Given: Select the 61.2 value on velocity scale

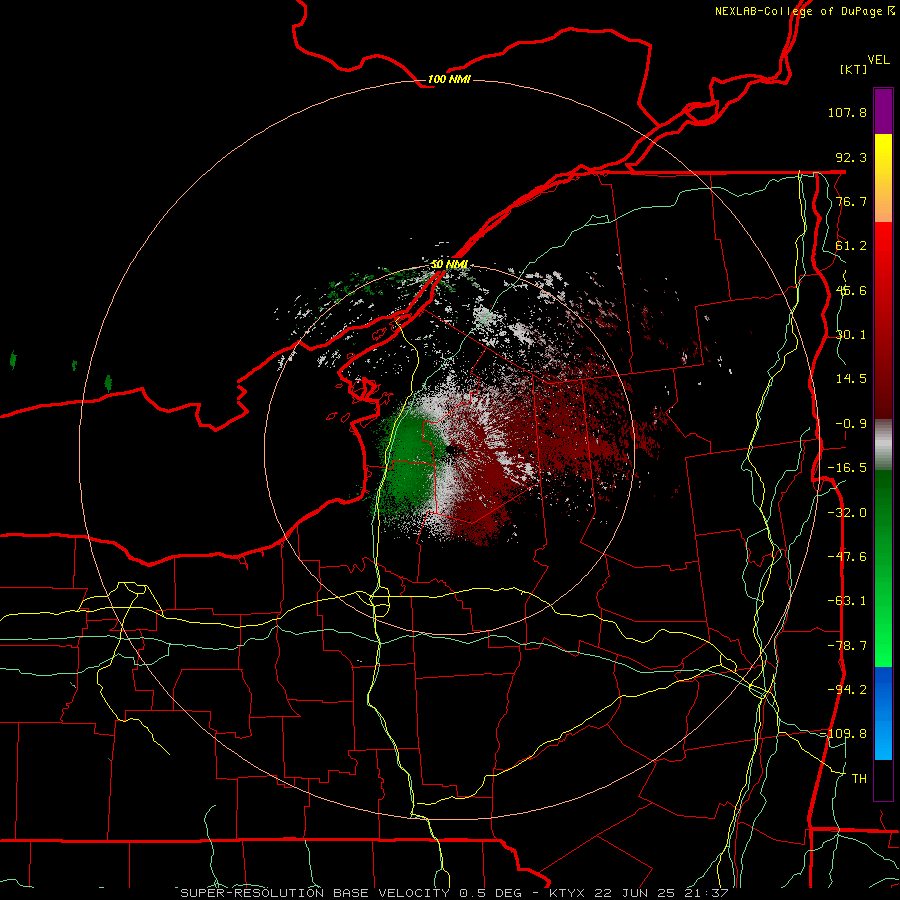Looking at the screenshot, I should 851,246.
